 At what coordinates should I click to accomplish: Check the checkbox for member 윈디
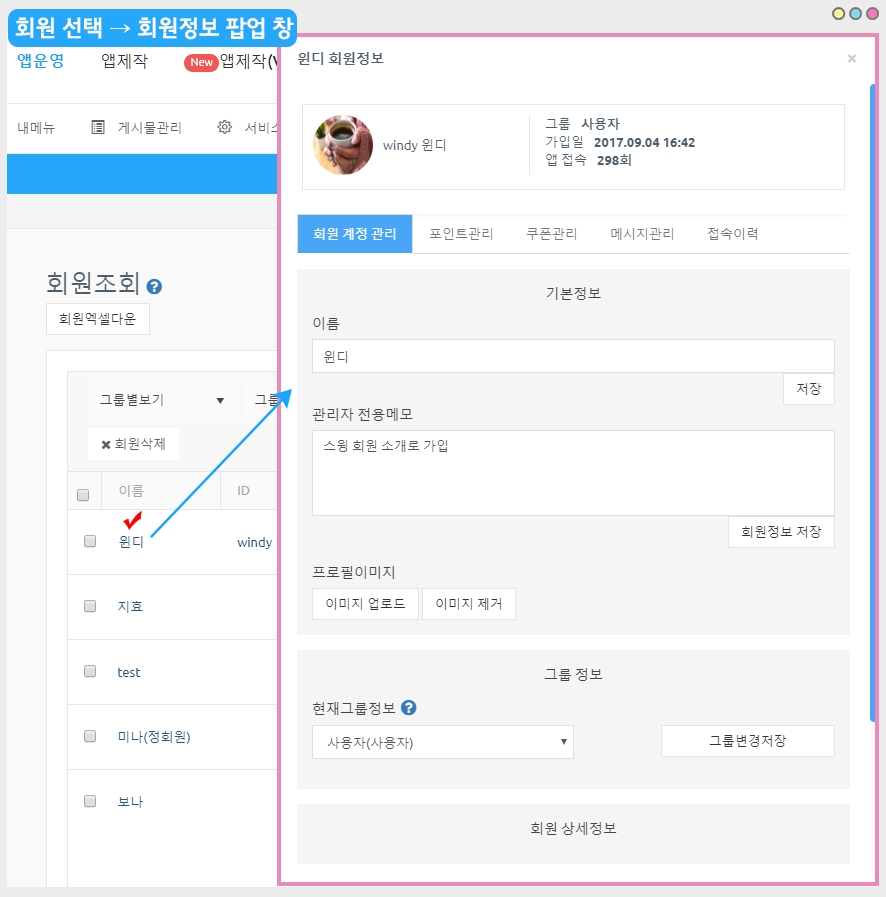click(90, 541)
